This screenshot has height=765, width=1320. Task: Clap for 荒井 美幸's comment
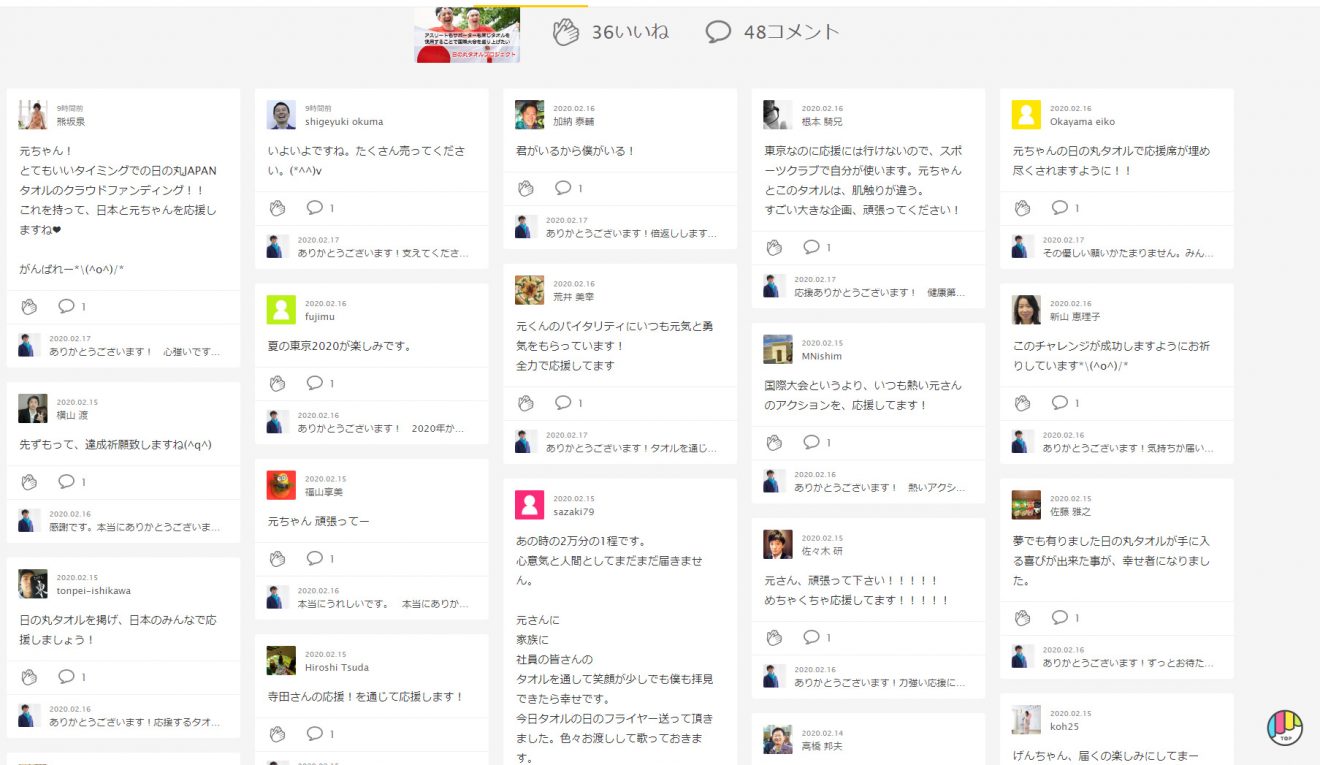point(526,402)
